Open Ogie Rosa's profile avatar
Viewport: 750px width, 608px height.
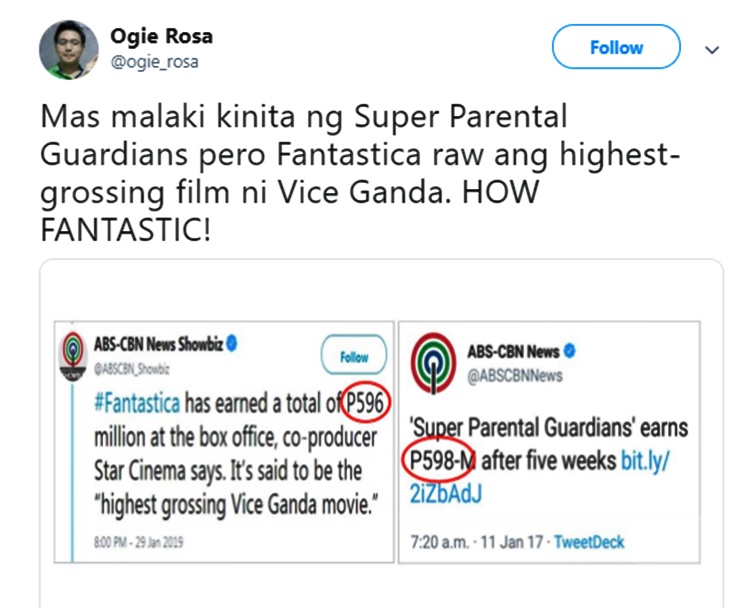pos(68,48)
